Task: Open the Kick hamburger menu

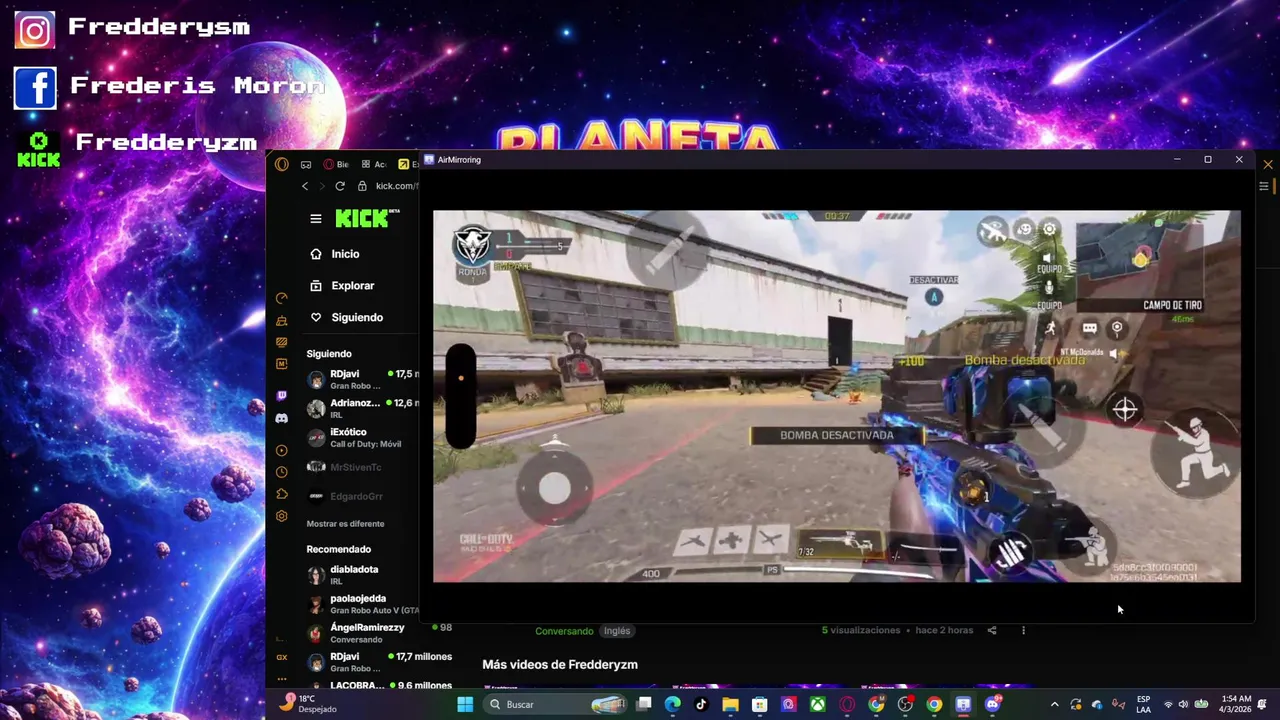Action: point(316,219)
